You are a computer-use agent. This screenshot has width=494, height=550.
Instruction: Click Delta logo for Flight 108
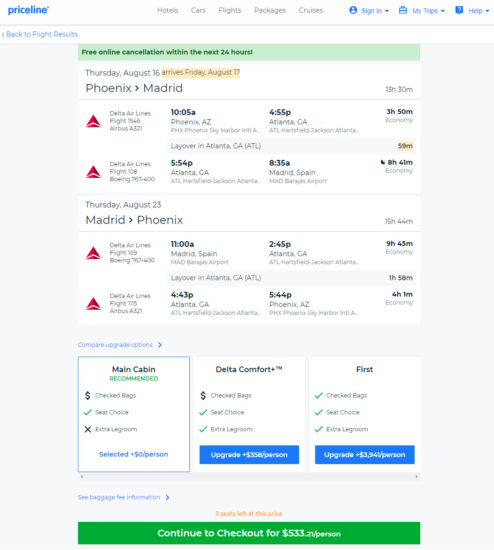[x=93, y=172]
